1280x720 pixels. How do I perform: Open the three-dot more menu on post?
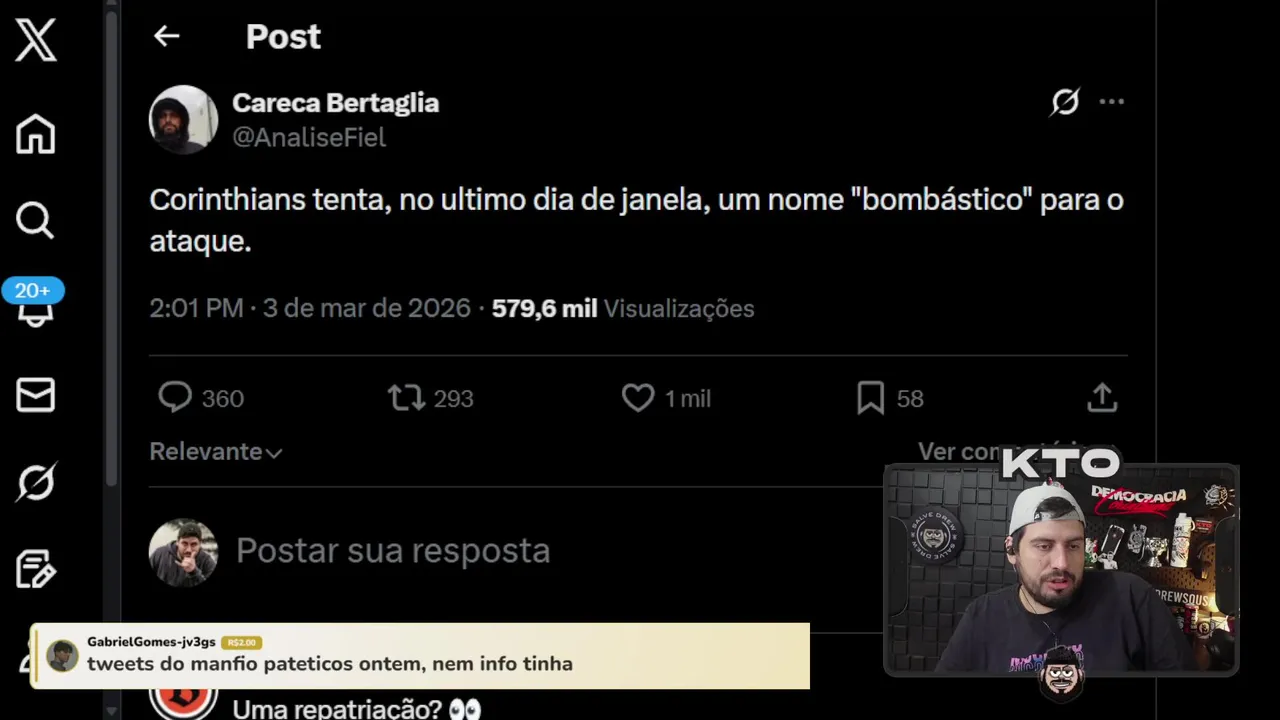tap(1112, 102)
